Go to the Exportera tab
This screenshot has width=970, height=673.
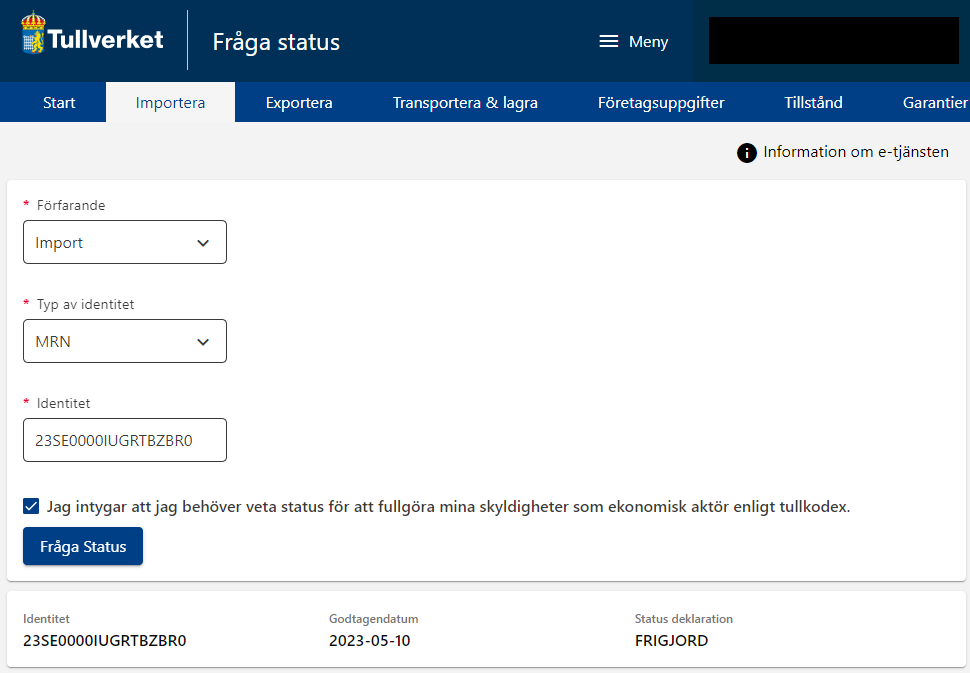click(299, 102)
